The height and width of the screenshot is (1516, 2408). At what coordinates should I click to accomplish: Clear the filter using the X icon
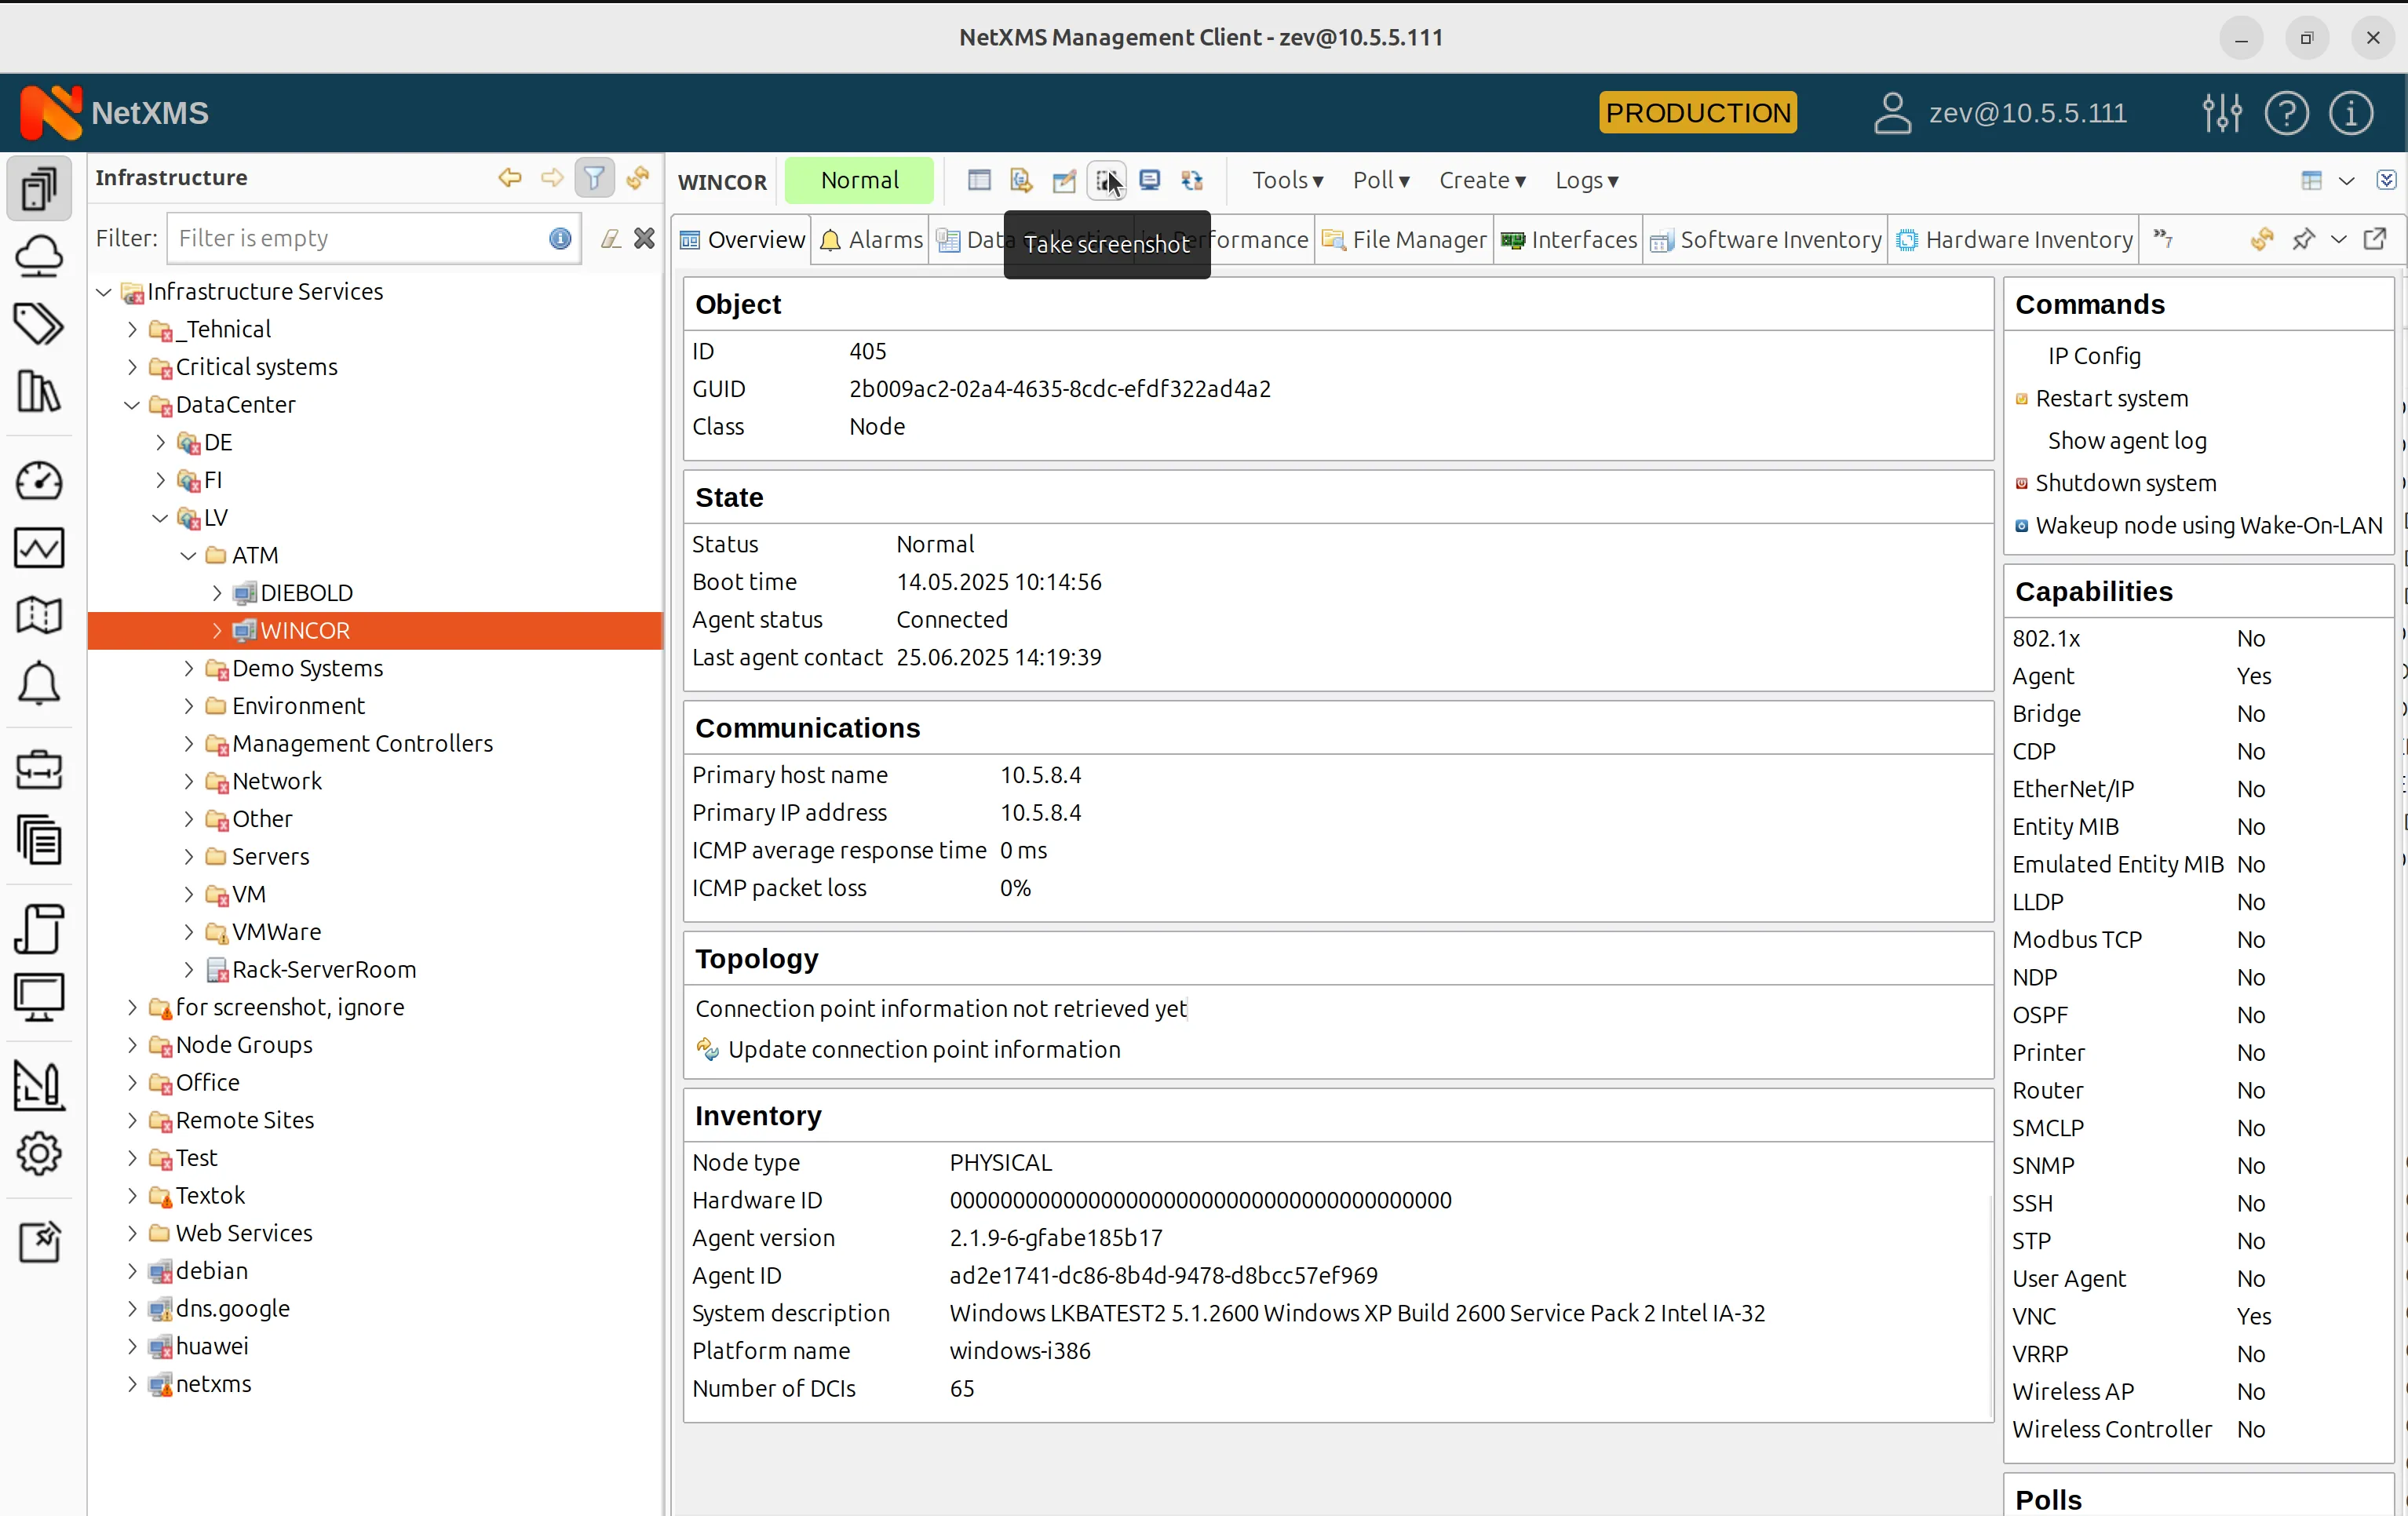pos(645,238)
